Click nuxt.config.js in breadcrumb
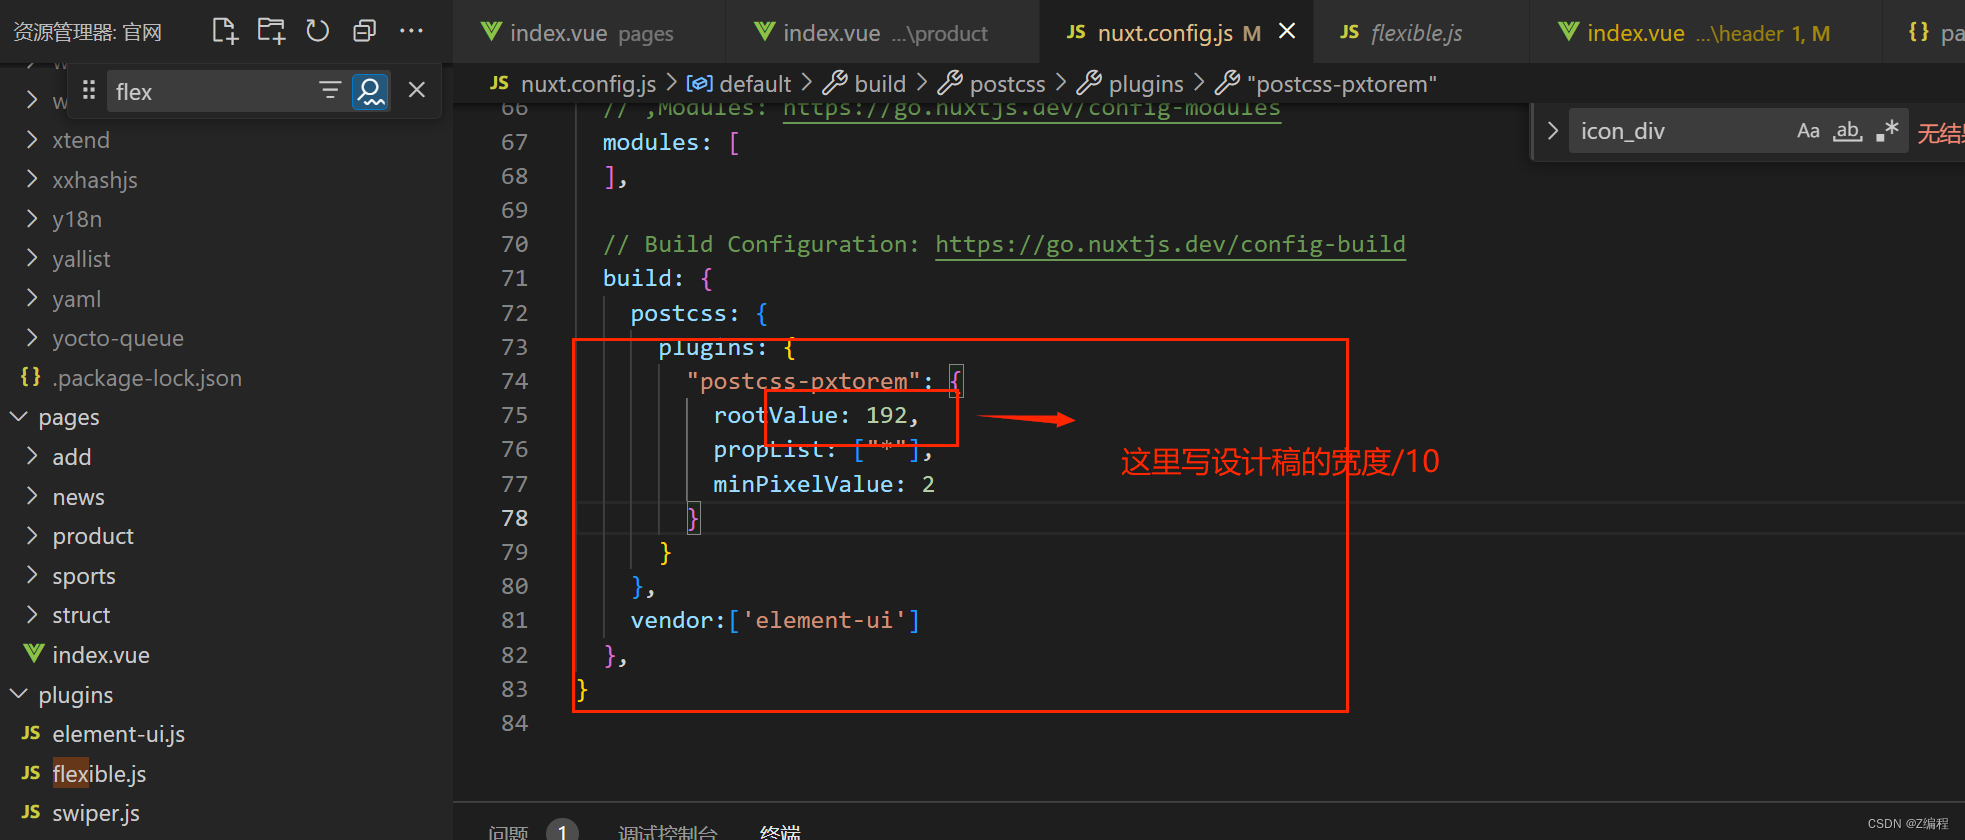Screen dimensions: 1965x840 pyautogui.click(x=573, y=84)
